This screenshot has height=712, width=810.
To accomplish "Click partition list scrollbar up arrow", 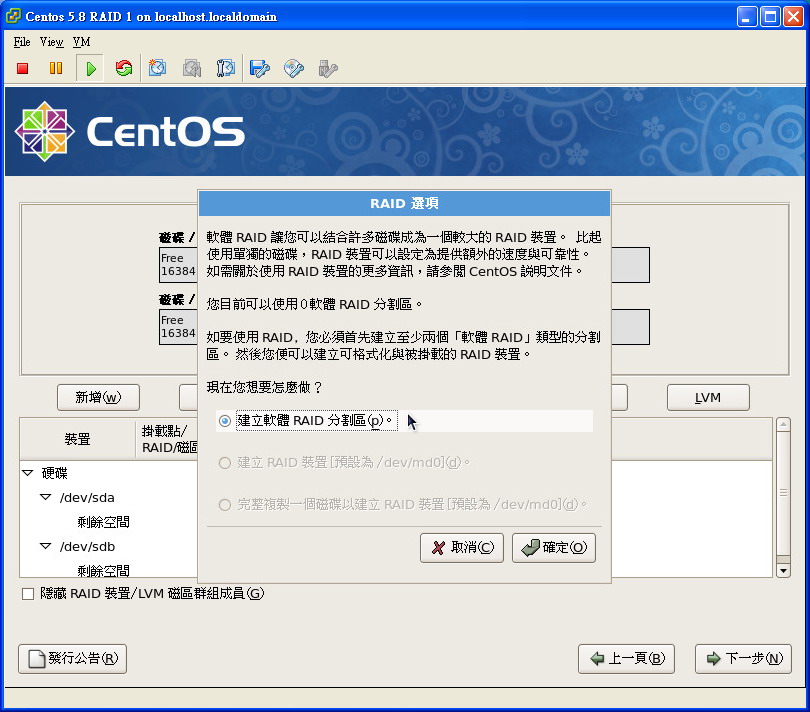I will (783, 424).
